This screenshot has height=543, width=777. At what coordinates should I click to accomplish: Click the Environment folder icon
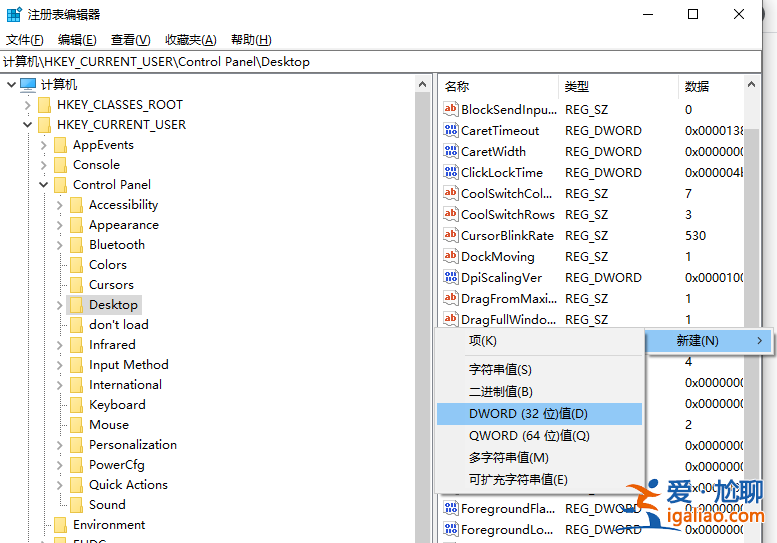click(x=60, y=525)
